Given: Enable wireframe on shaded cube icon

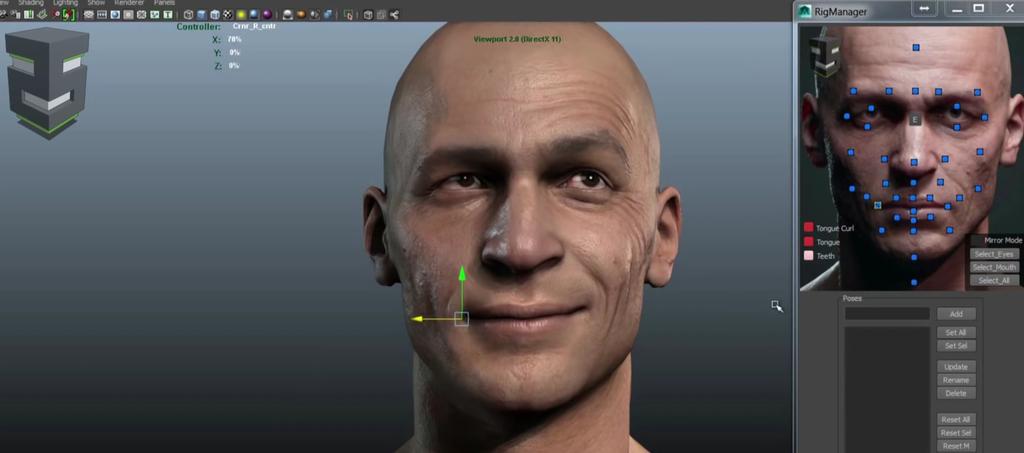Looking at the screenshot, I should point(215,14).
